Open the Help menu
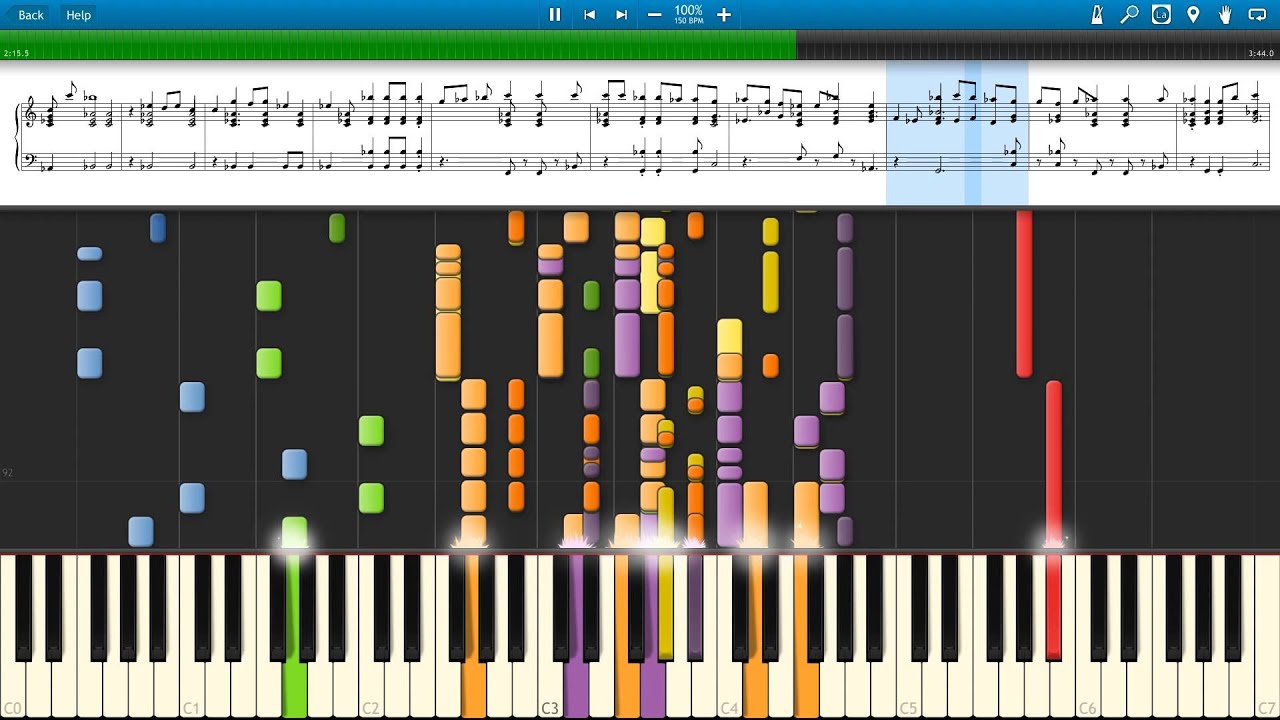1280x720 pixels. [x=78, y=15]
